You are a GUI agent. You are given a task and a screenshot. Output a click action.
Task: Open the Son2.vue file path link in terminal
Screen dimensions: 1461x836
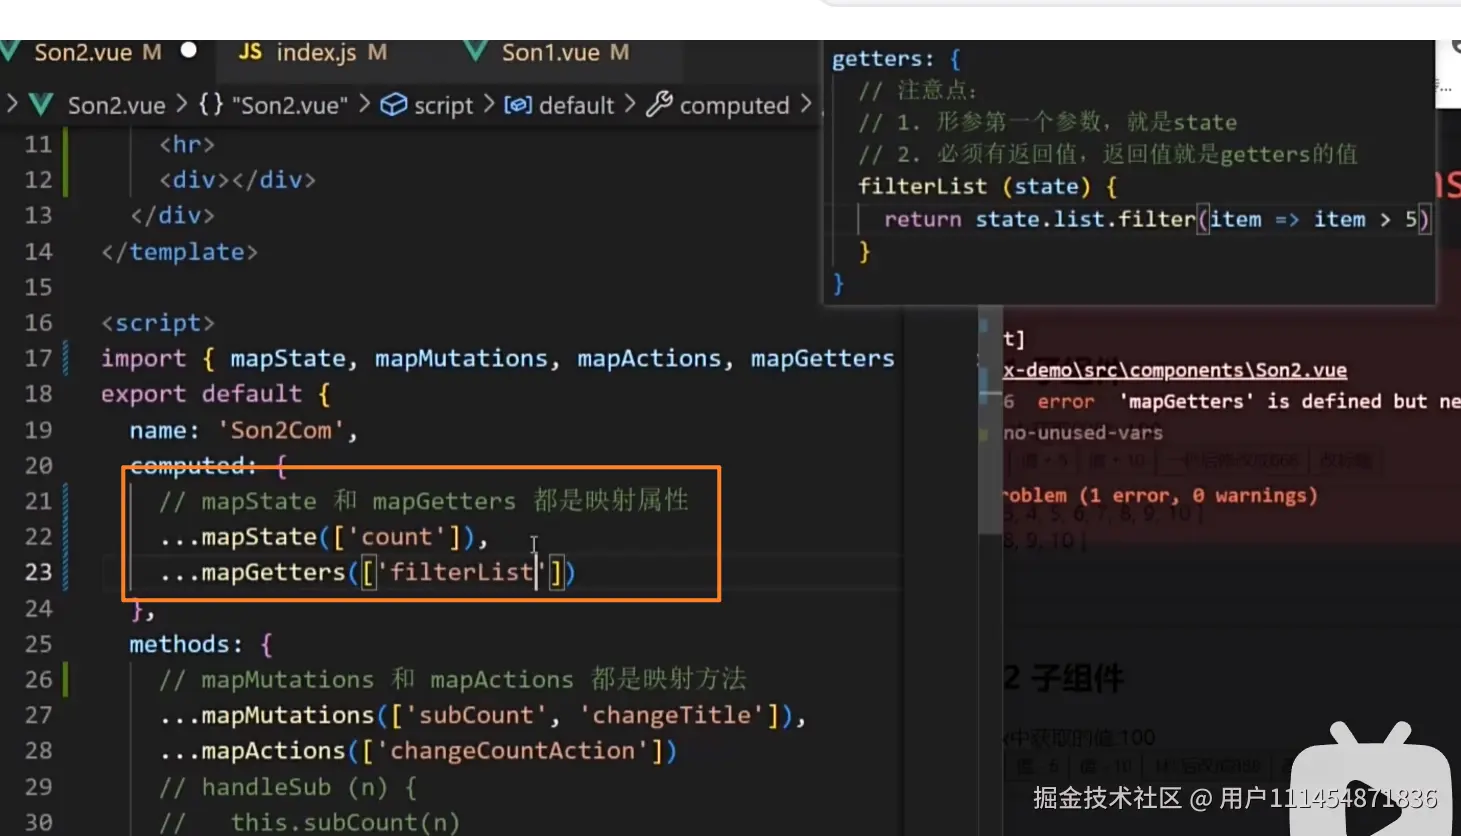[x=1175, y=370]
